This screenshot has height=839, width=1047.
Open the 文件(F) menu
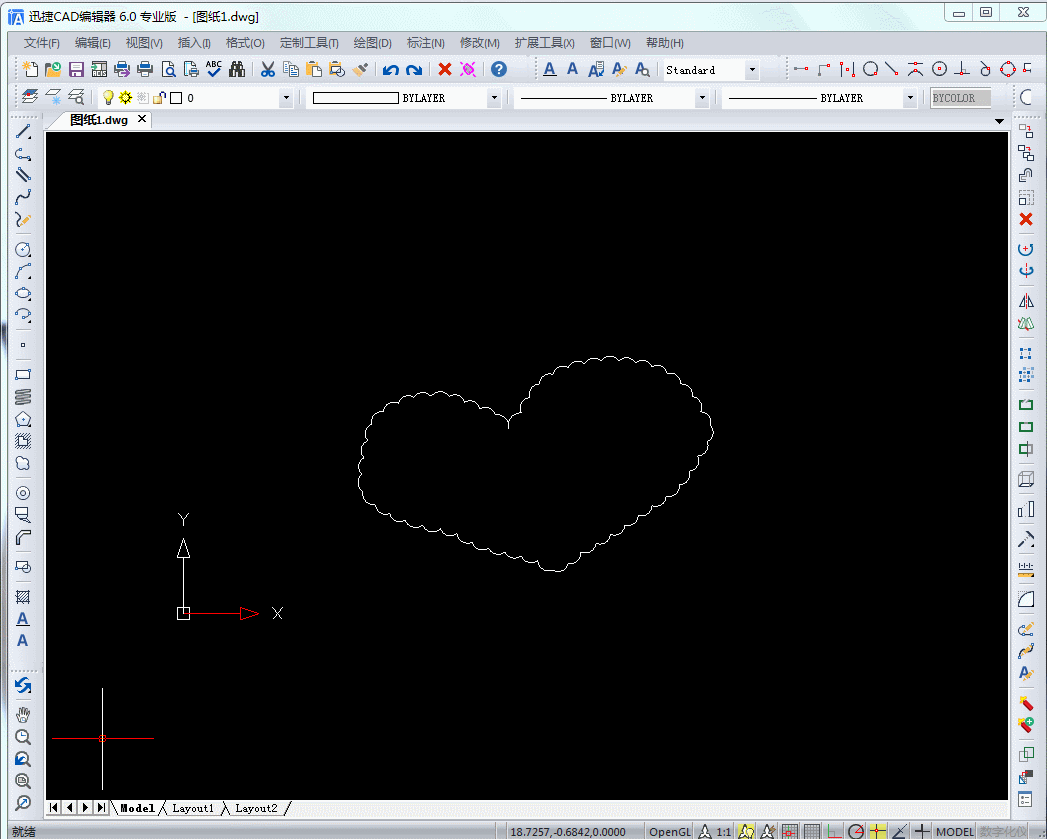point(41,43)
